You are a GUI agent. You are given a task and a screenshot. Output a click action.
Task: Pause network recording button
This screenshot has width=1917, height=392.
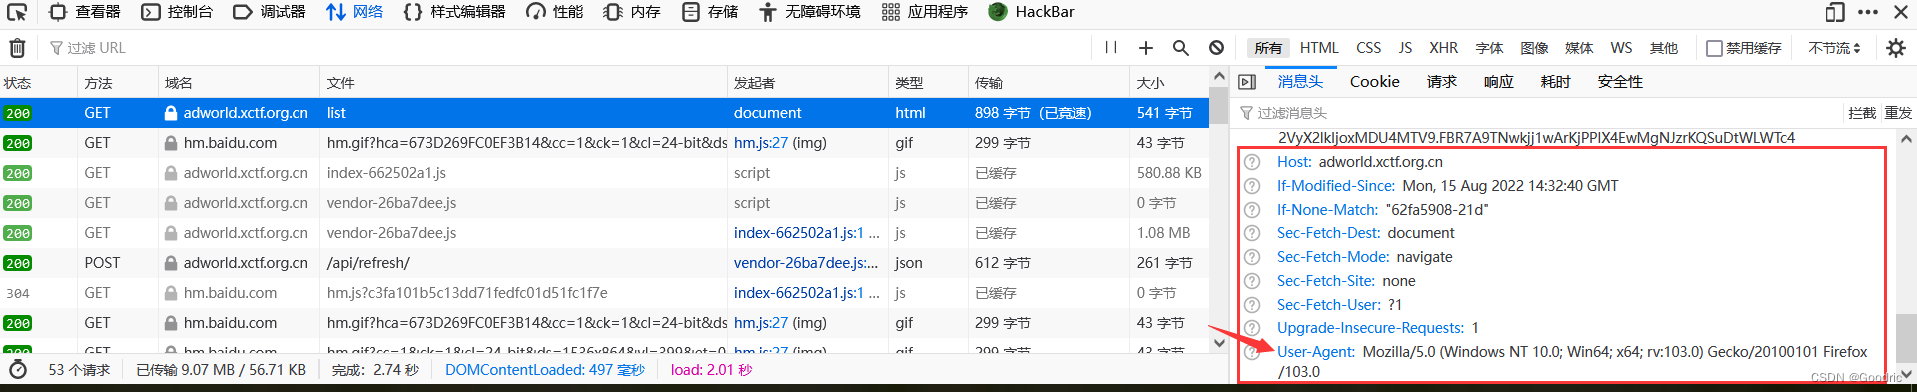coord(1111,48)
